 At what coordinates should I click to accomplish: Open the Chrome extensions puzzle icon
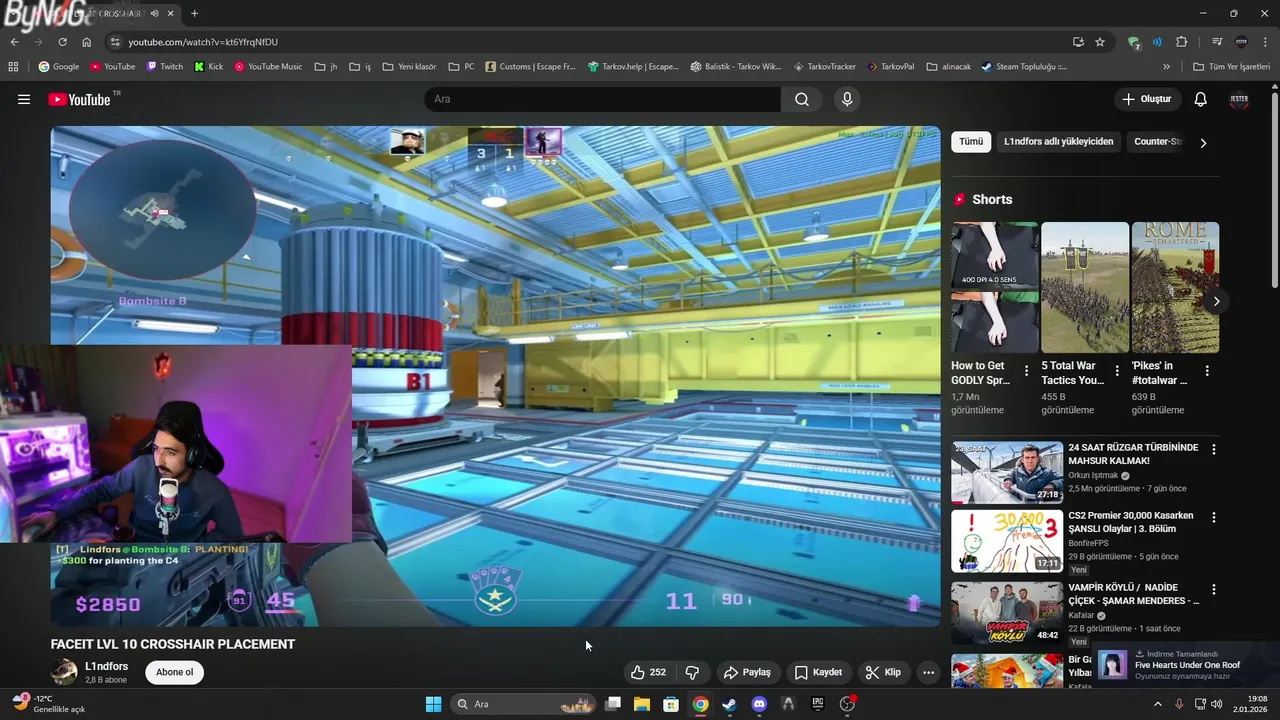tap(1182, 42)
